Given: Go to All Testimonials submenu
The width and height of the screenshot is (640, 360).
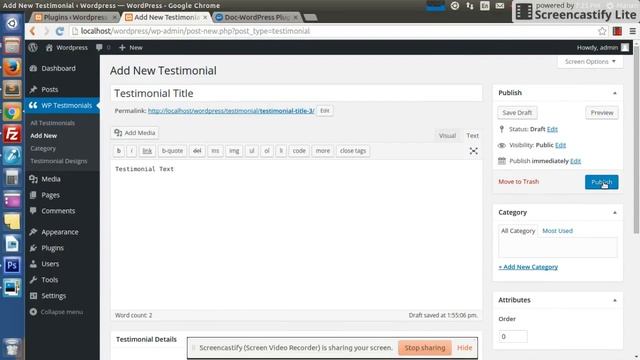Looking at the screenshot, I should 53,123.
